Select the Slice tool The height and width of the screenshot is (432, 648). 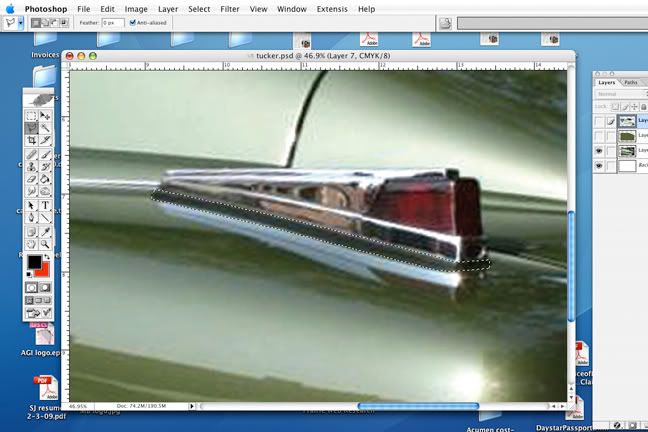point(45,141)
